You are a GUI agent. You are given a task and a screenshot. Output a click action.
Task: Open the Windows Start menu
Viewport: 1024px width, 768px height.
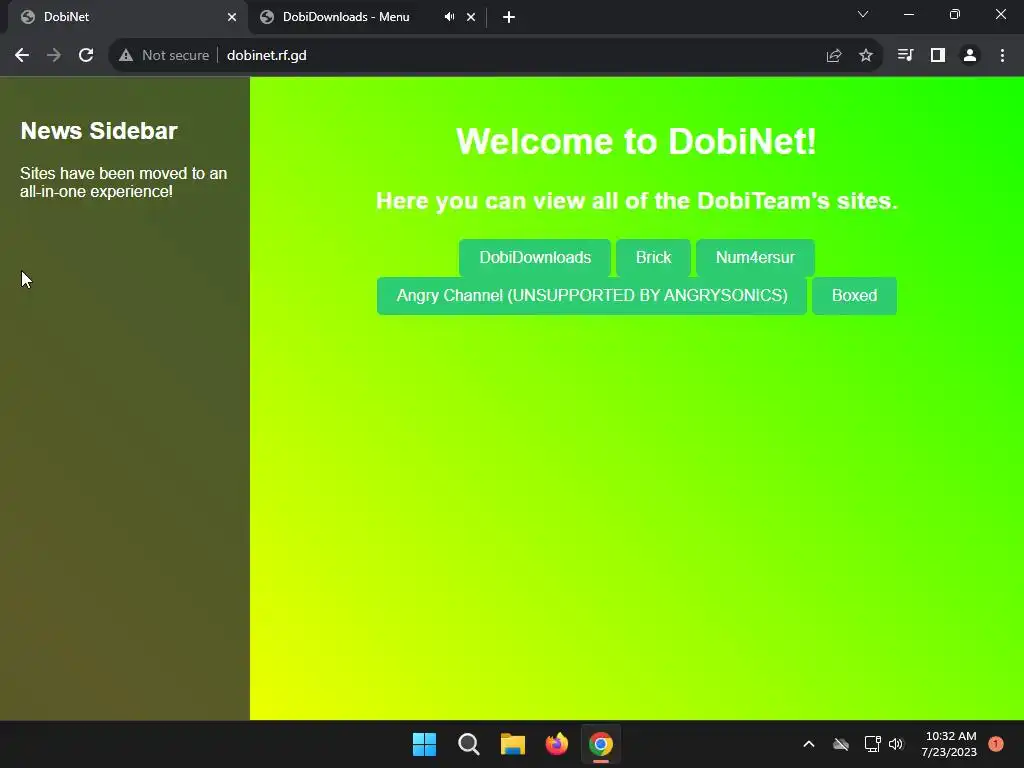pyautogui.click(x=424, y=744)
